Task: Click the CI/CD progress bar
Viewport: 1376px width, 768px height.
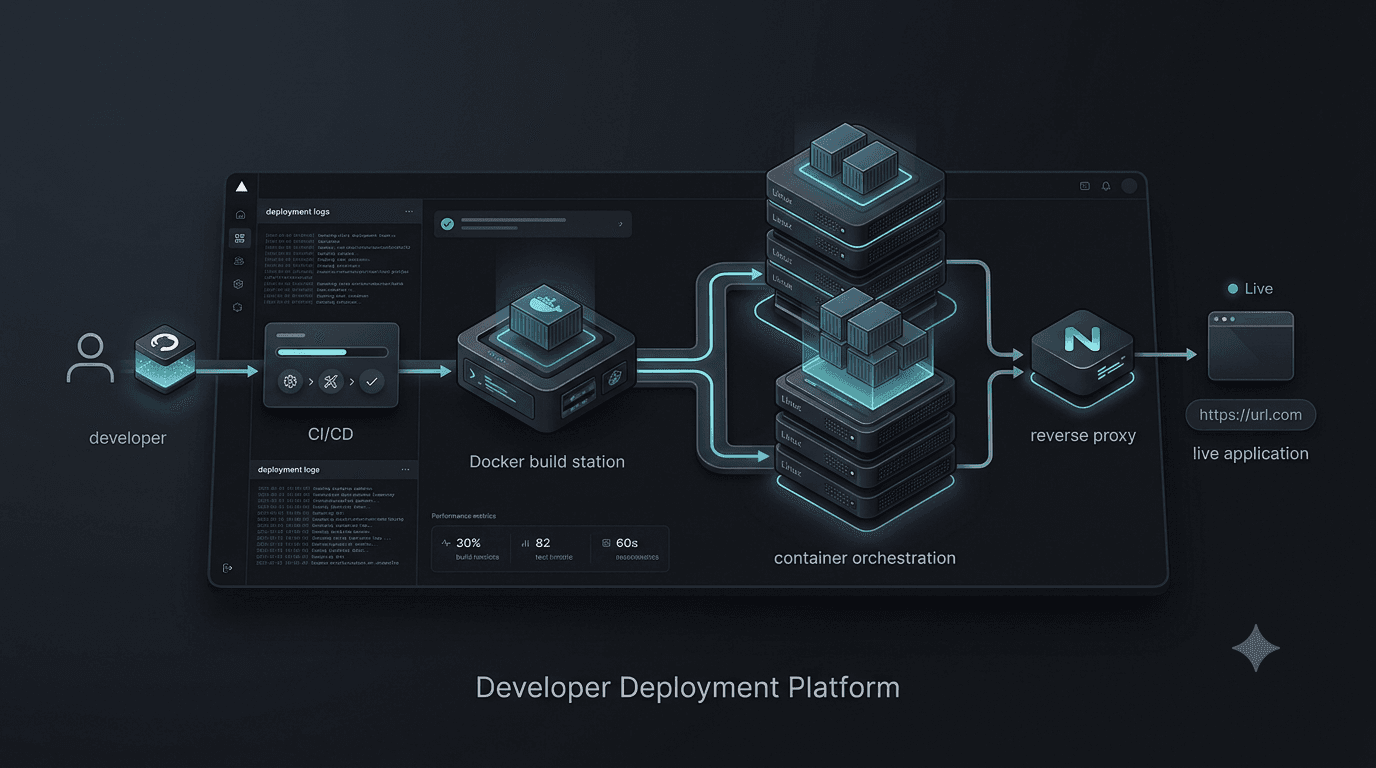Action: coord(332,352)
